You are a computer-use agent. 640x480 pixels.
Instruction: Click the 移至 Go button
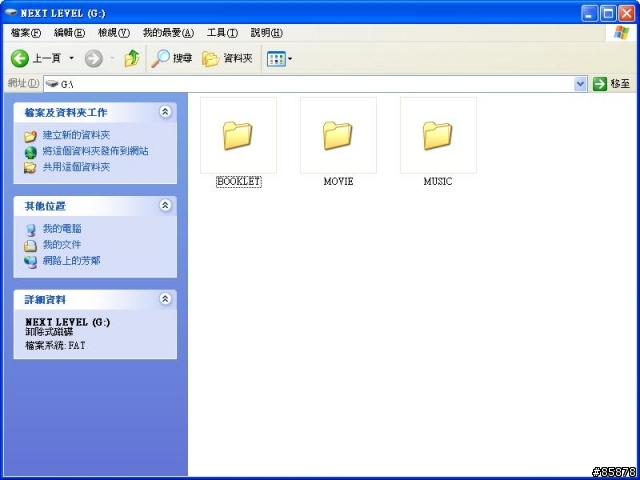point(611,84)
